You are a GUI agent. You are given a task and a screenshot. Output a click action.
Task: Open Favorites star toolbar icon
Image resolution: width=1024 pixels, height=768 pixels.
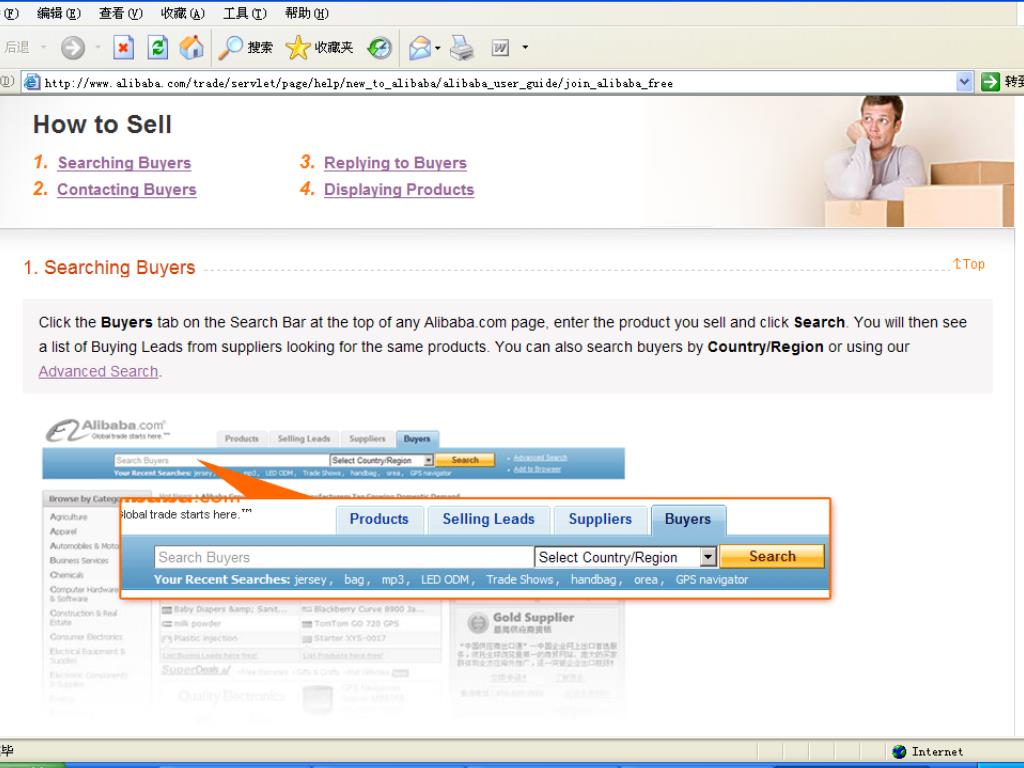298,48
